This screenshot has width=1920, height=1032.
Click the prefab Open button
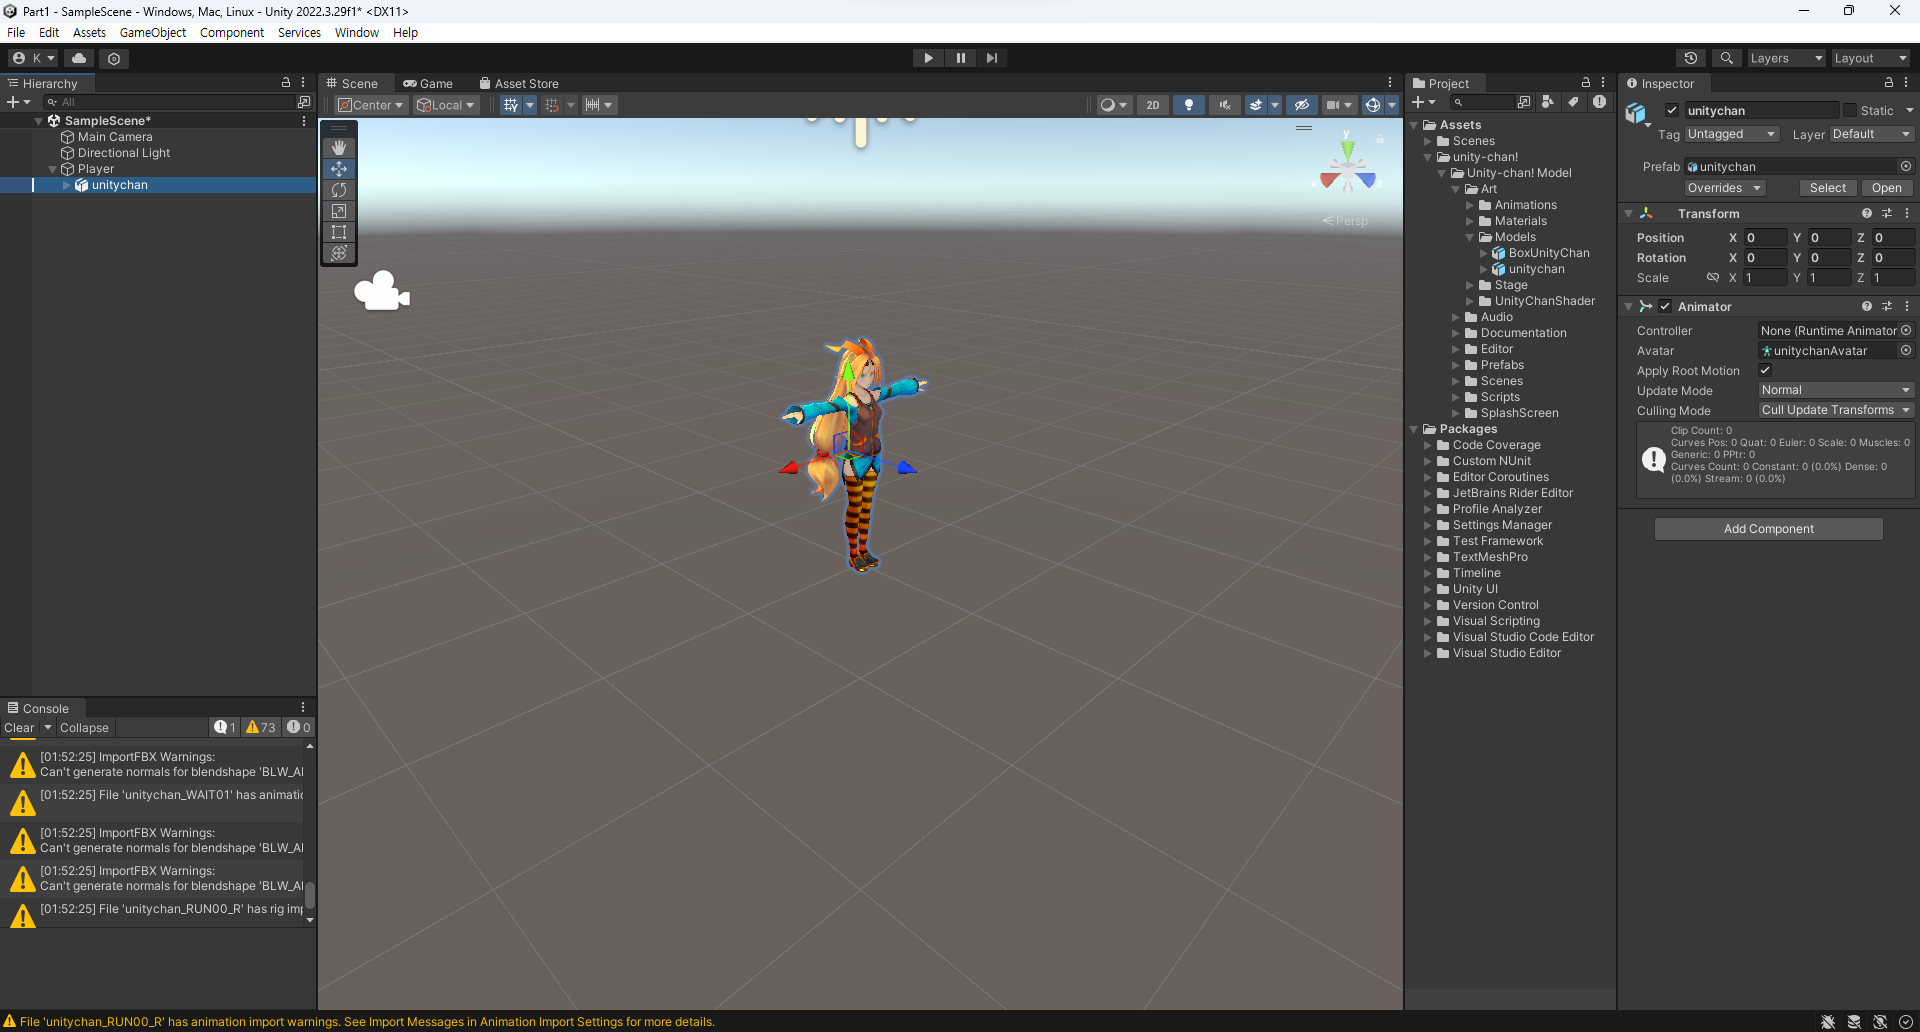1887,188
